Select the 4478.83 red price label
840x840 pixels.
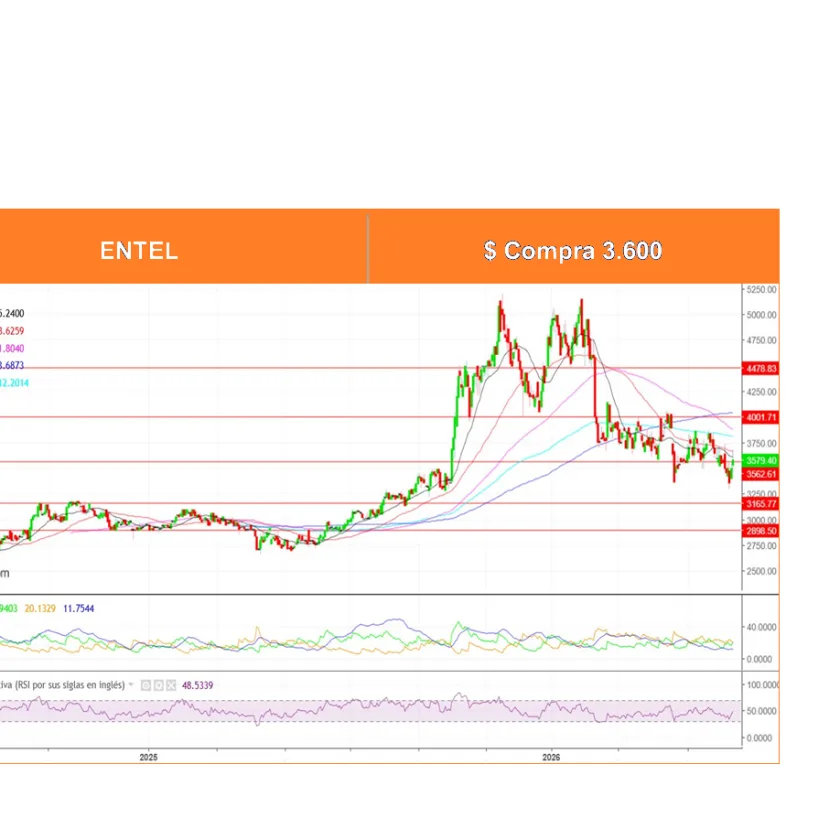pos(761,369)
